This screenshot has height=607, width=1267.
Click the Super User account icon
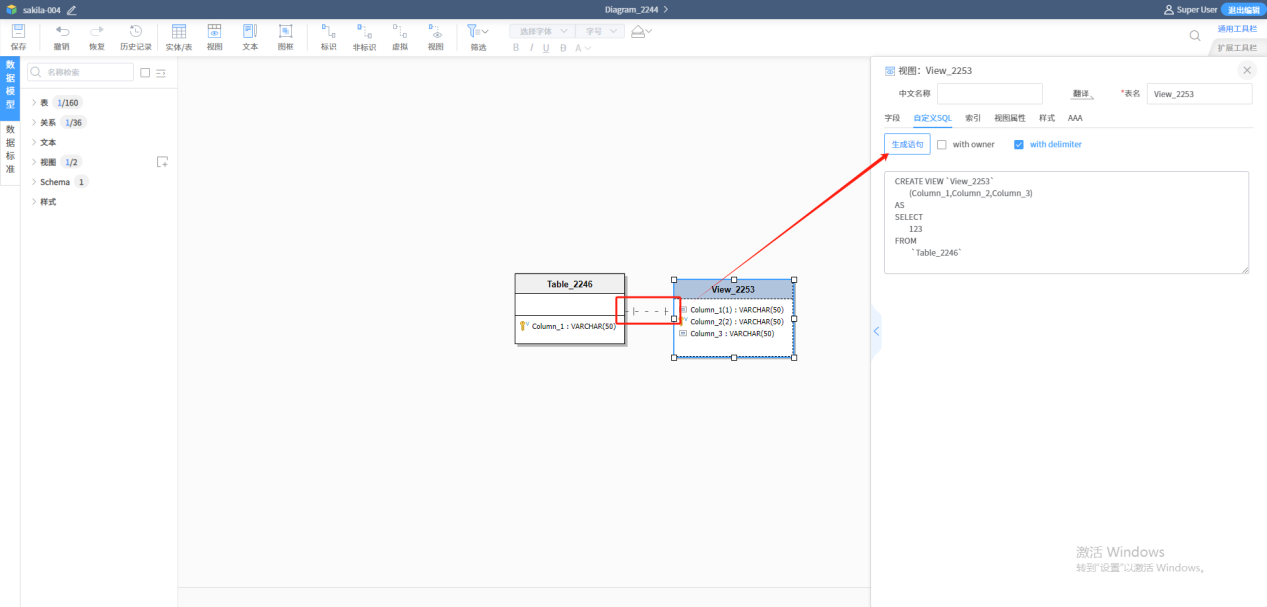coord(1169,9)
